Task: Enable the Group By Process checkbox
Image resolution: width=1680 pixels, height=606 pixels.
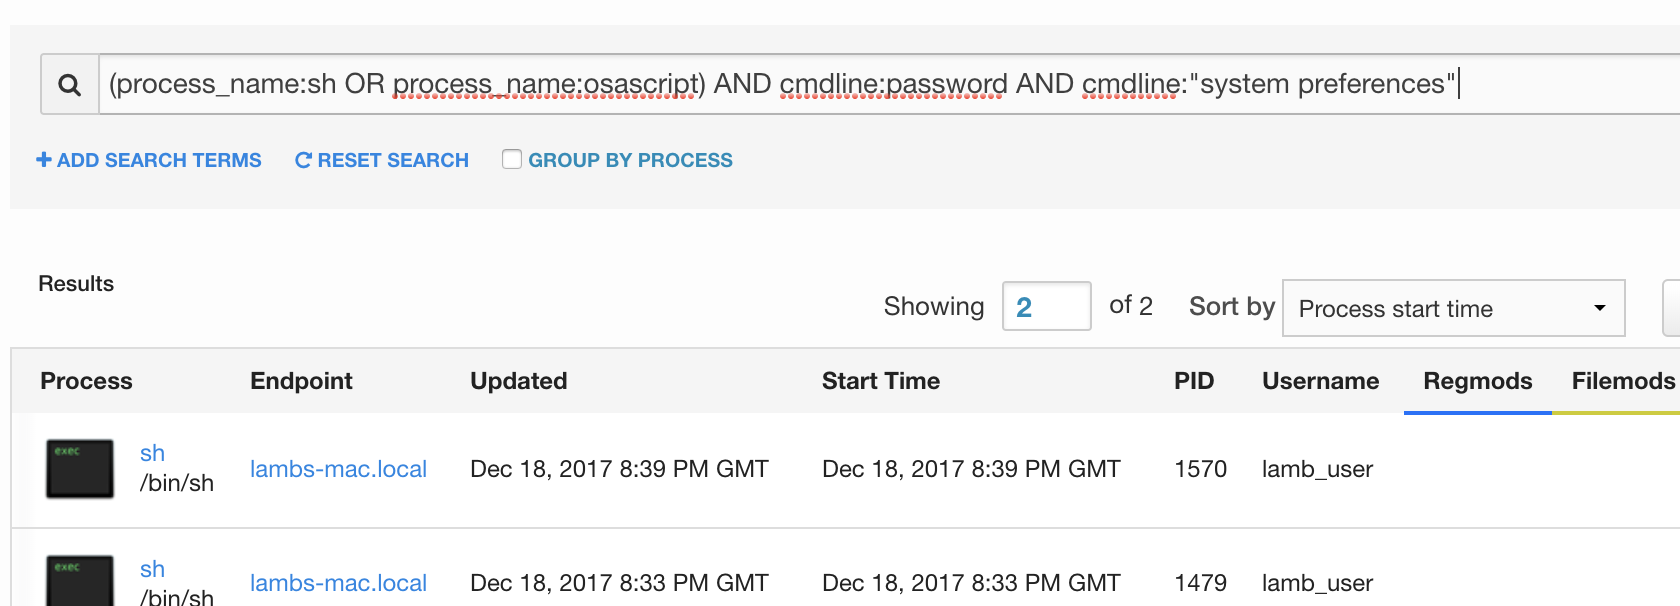Action: click(x=512, y=159)
